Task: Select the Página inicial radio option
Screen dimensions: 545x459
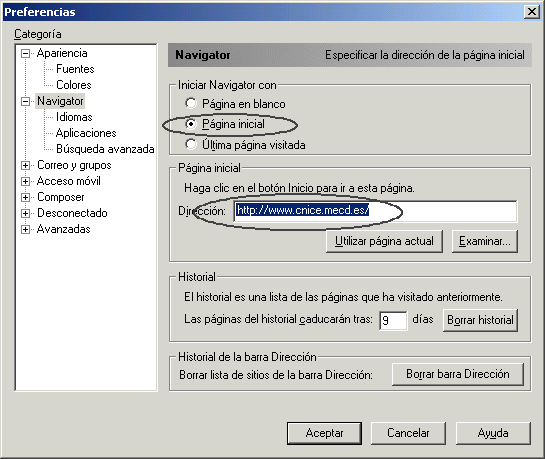Action: 190,124
